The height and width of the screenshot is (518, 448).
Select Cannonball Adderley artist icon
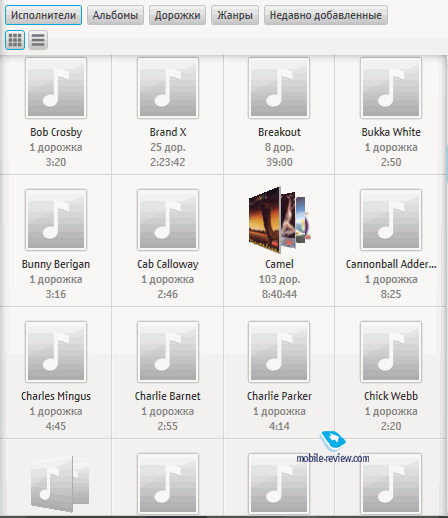(x=391, y=220)
